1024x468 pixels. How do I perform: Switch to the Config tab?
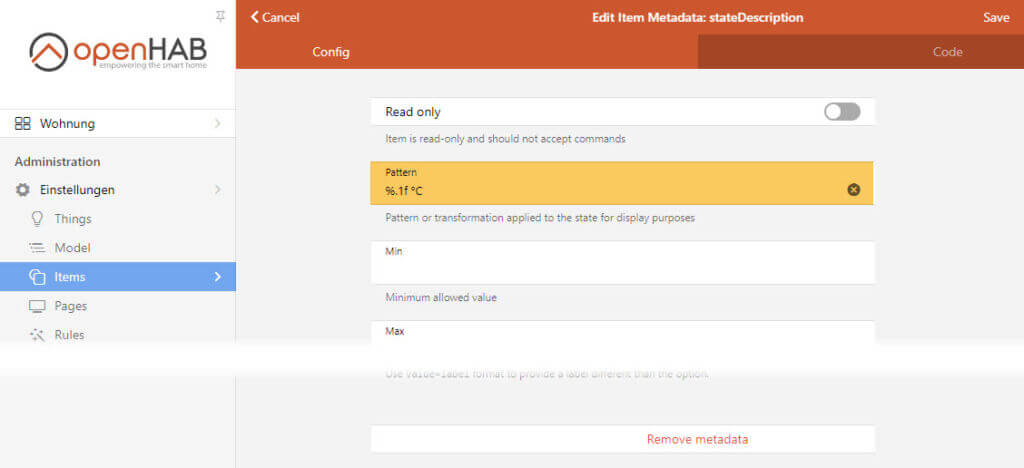click(331, 52)
